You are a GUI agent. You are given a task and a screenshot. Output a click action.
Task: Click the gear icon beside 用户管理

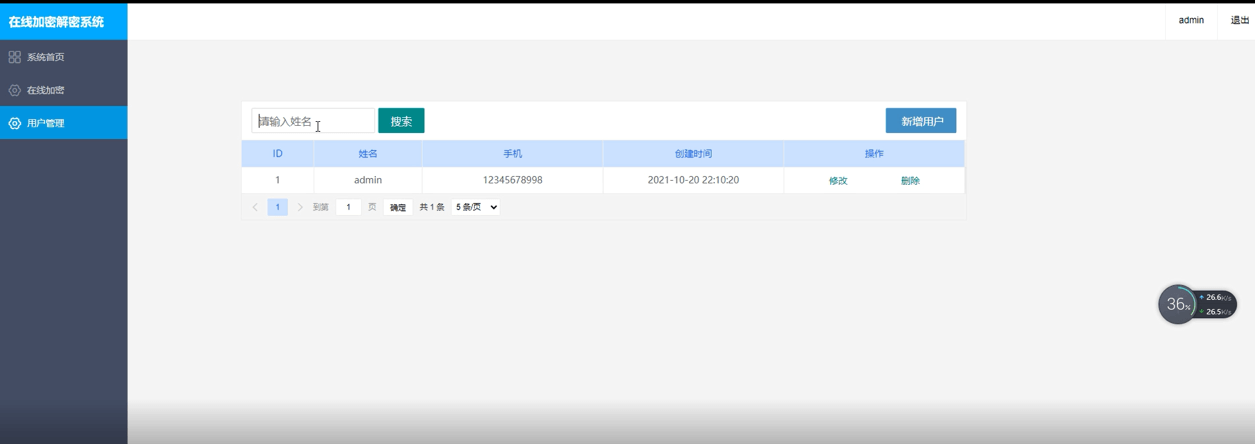point(14,123)
